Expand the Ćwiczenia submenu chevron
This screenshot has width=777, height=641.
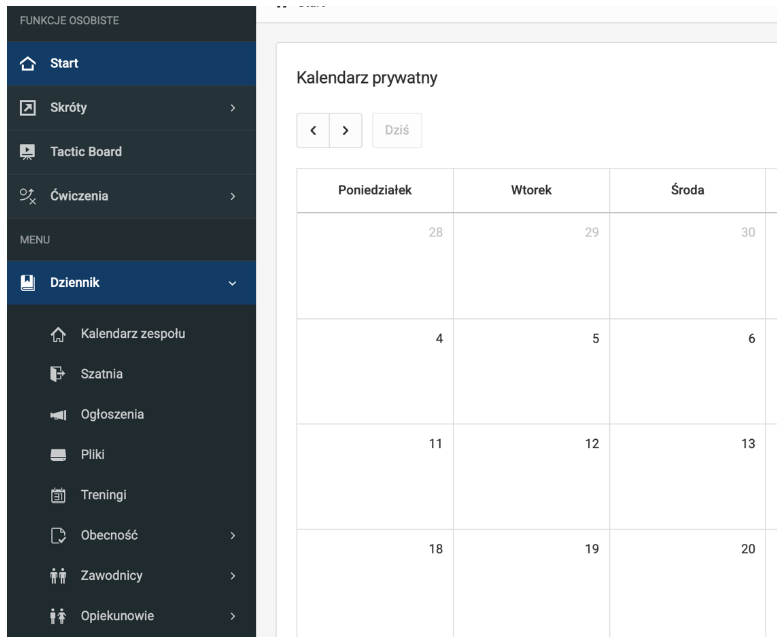(x=232, y=196)
